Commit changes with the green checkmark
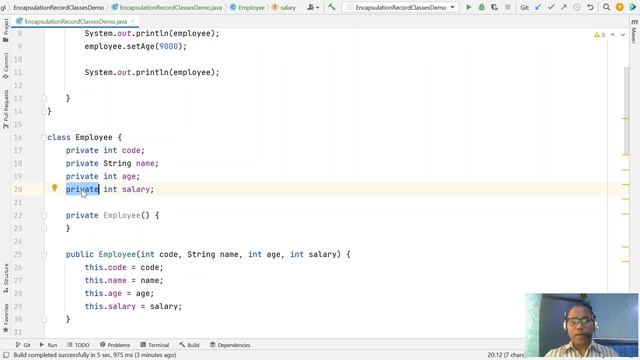 click(551, 7)
